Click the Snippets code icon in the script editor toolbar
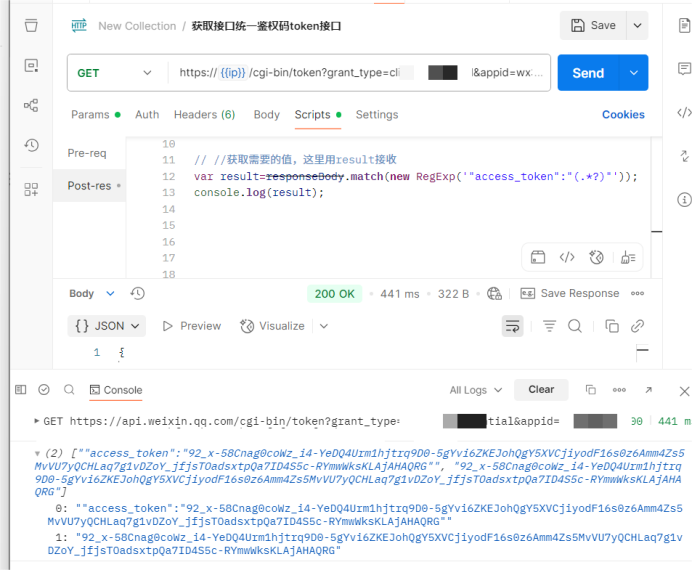 (x=567, y=257)
